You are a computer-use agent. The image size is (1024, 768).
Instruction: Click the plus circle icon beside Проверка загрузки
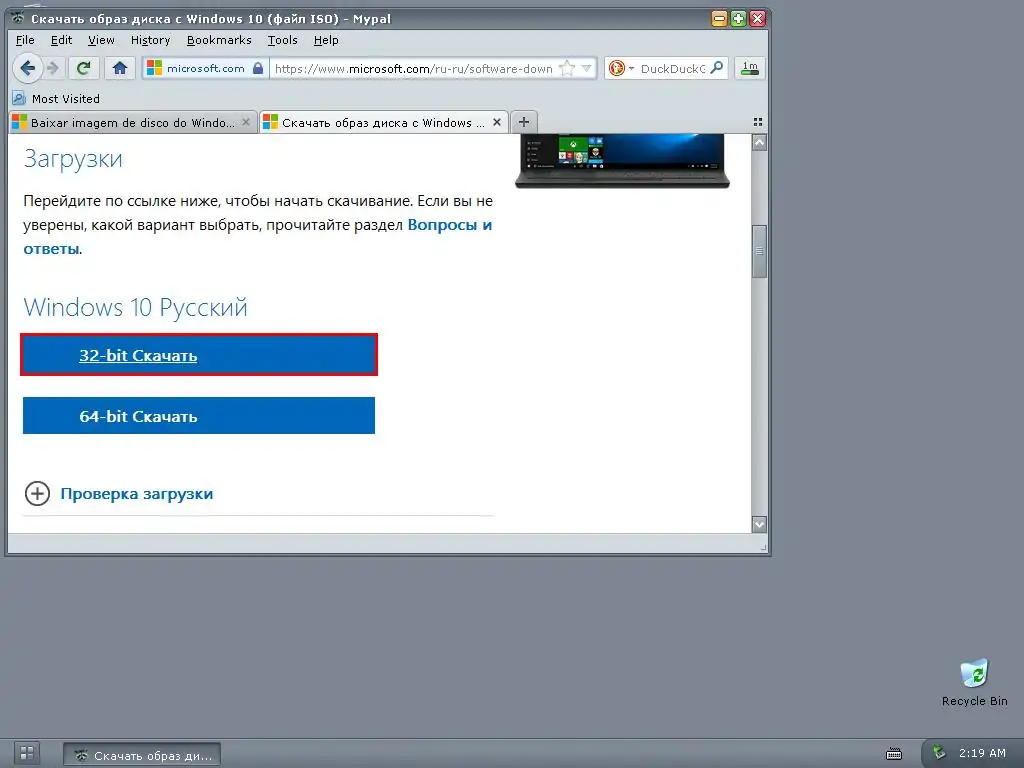[x=37, y=494]
